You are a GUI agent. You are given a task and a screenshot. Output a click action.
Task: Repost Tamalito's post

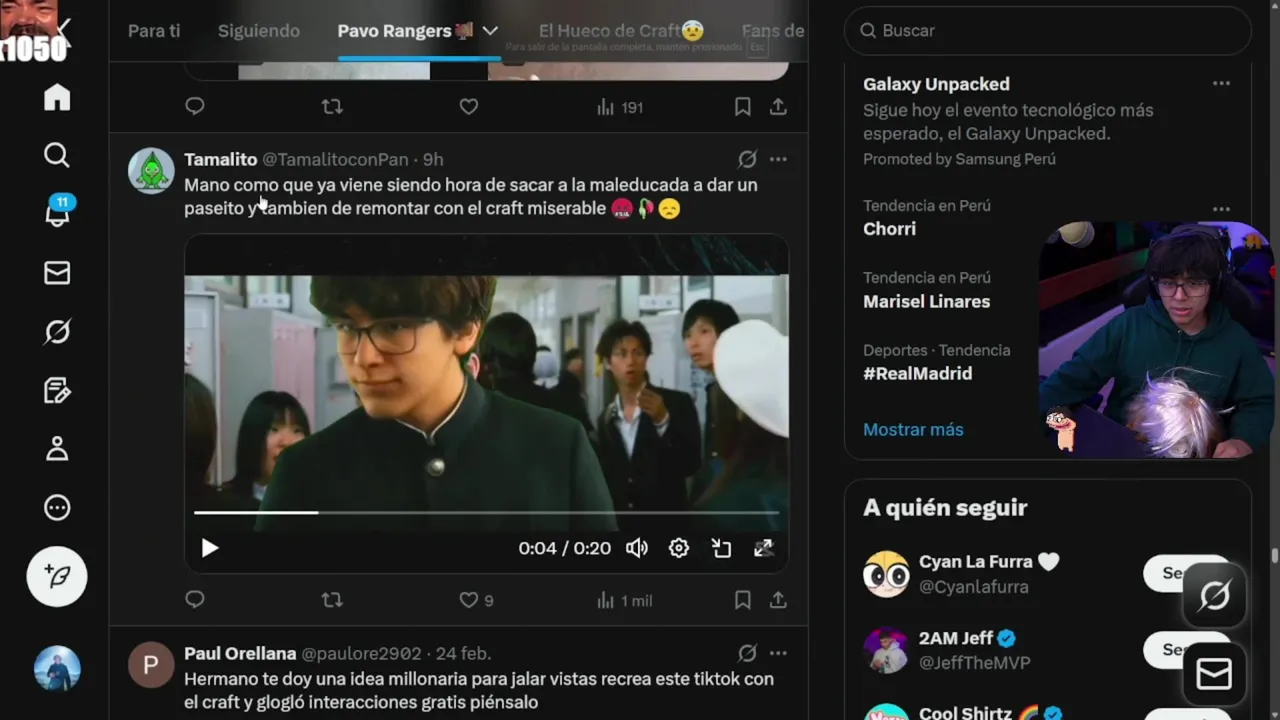tap(332, 600)
